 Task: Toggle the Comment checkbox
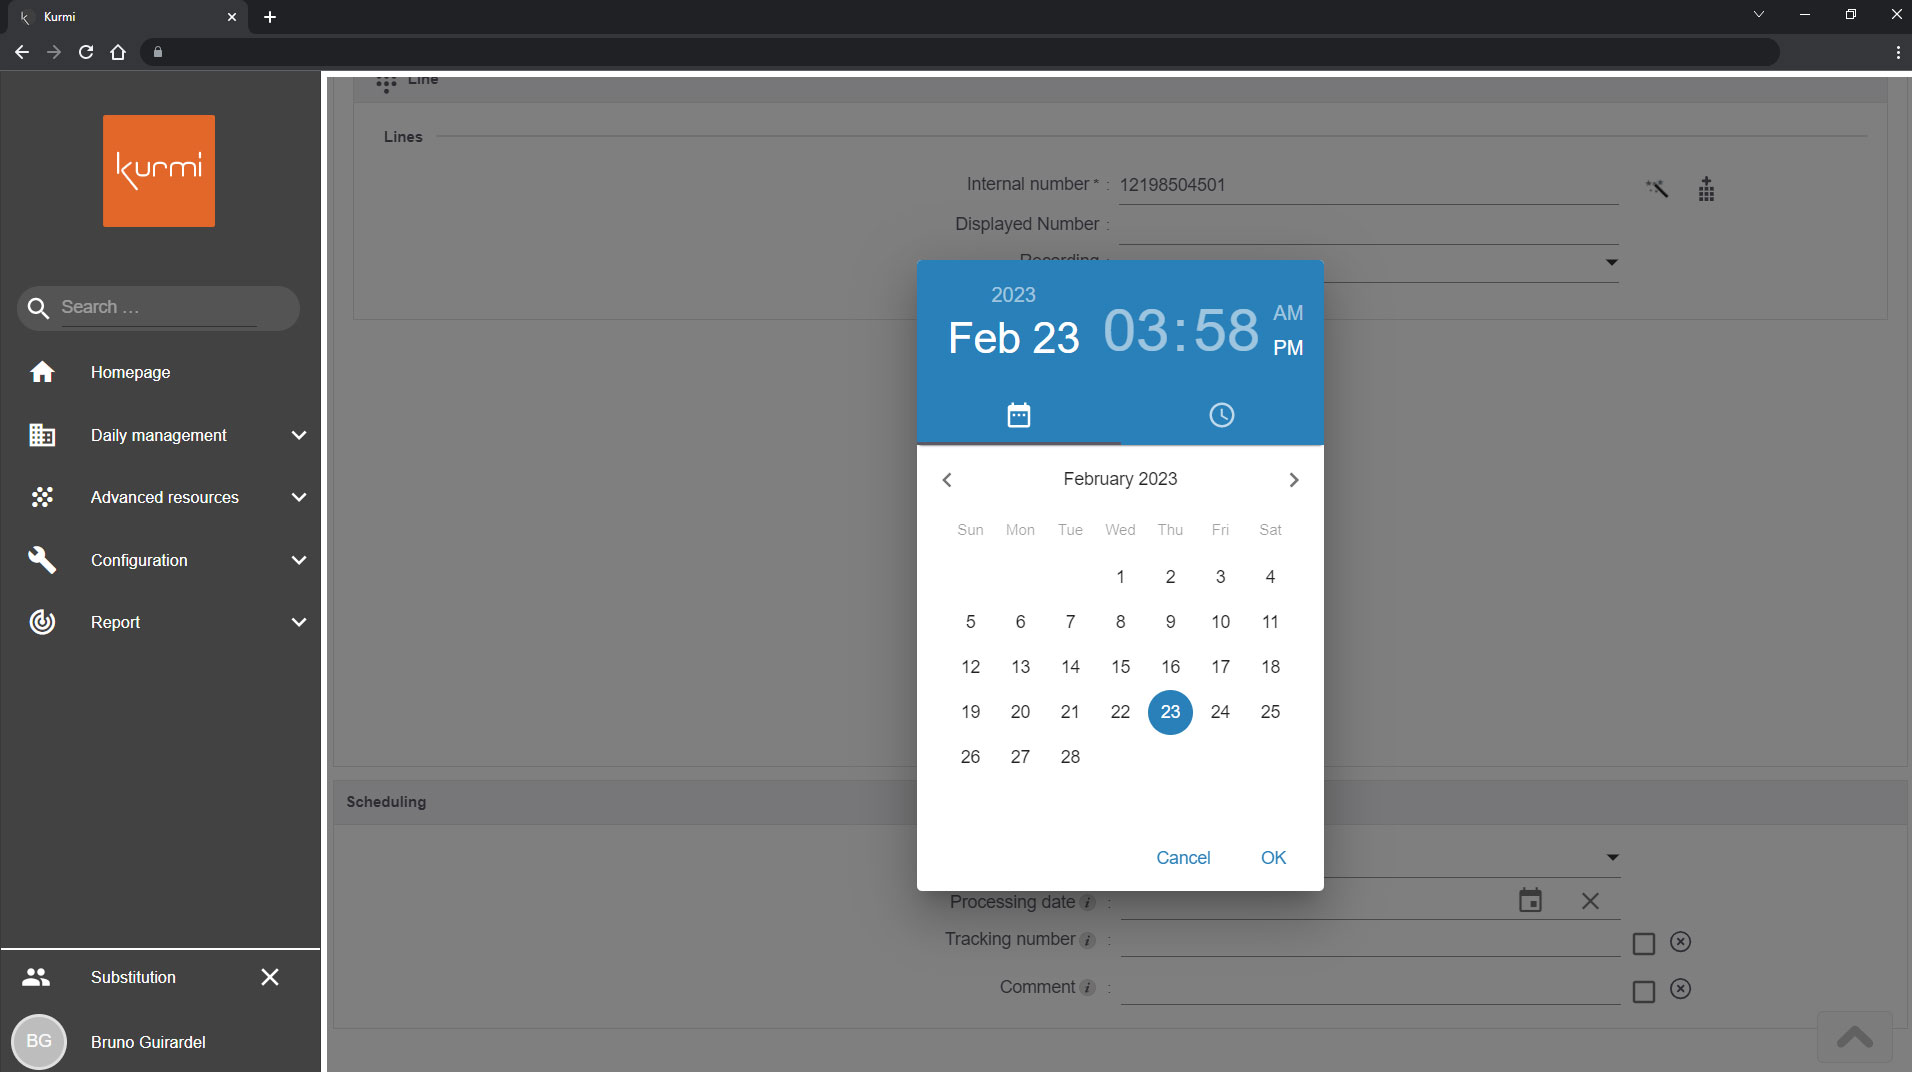coord(1643,991)
